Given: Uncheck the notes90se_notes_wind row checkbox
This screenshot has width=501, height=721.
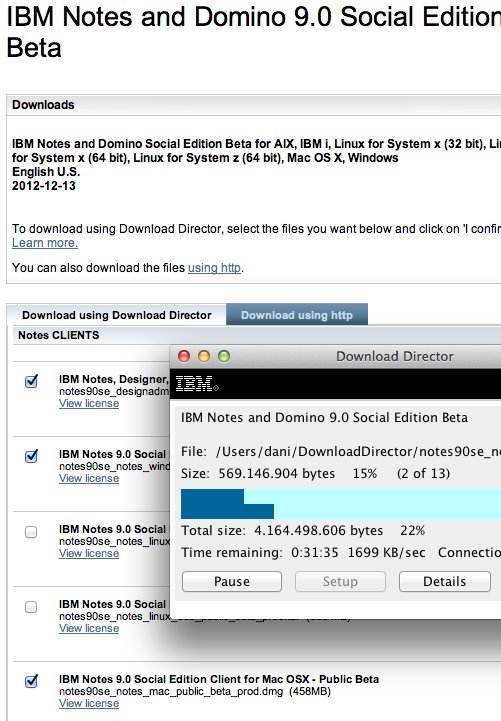Looking at the screenshot, I should 31,456.
